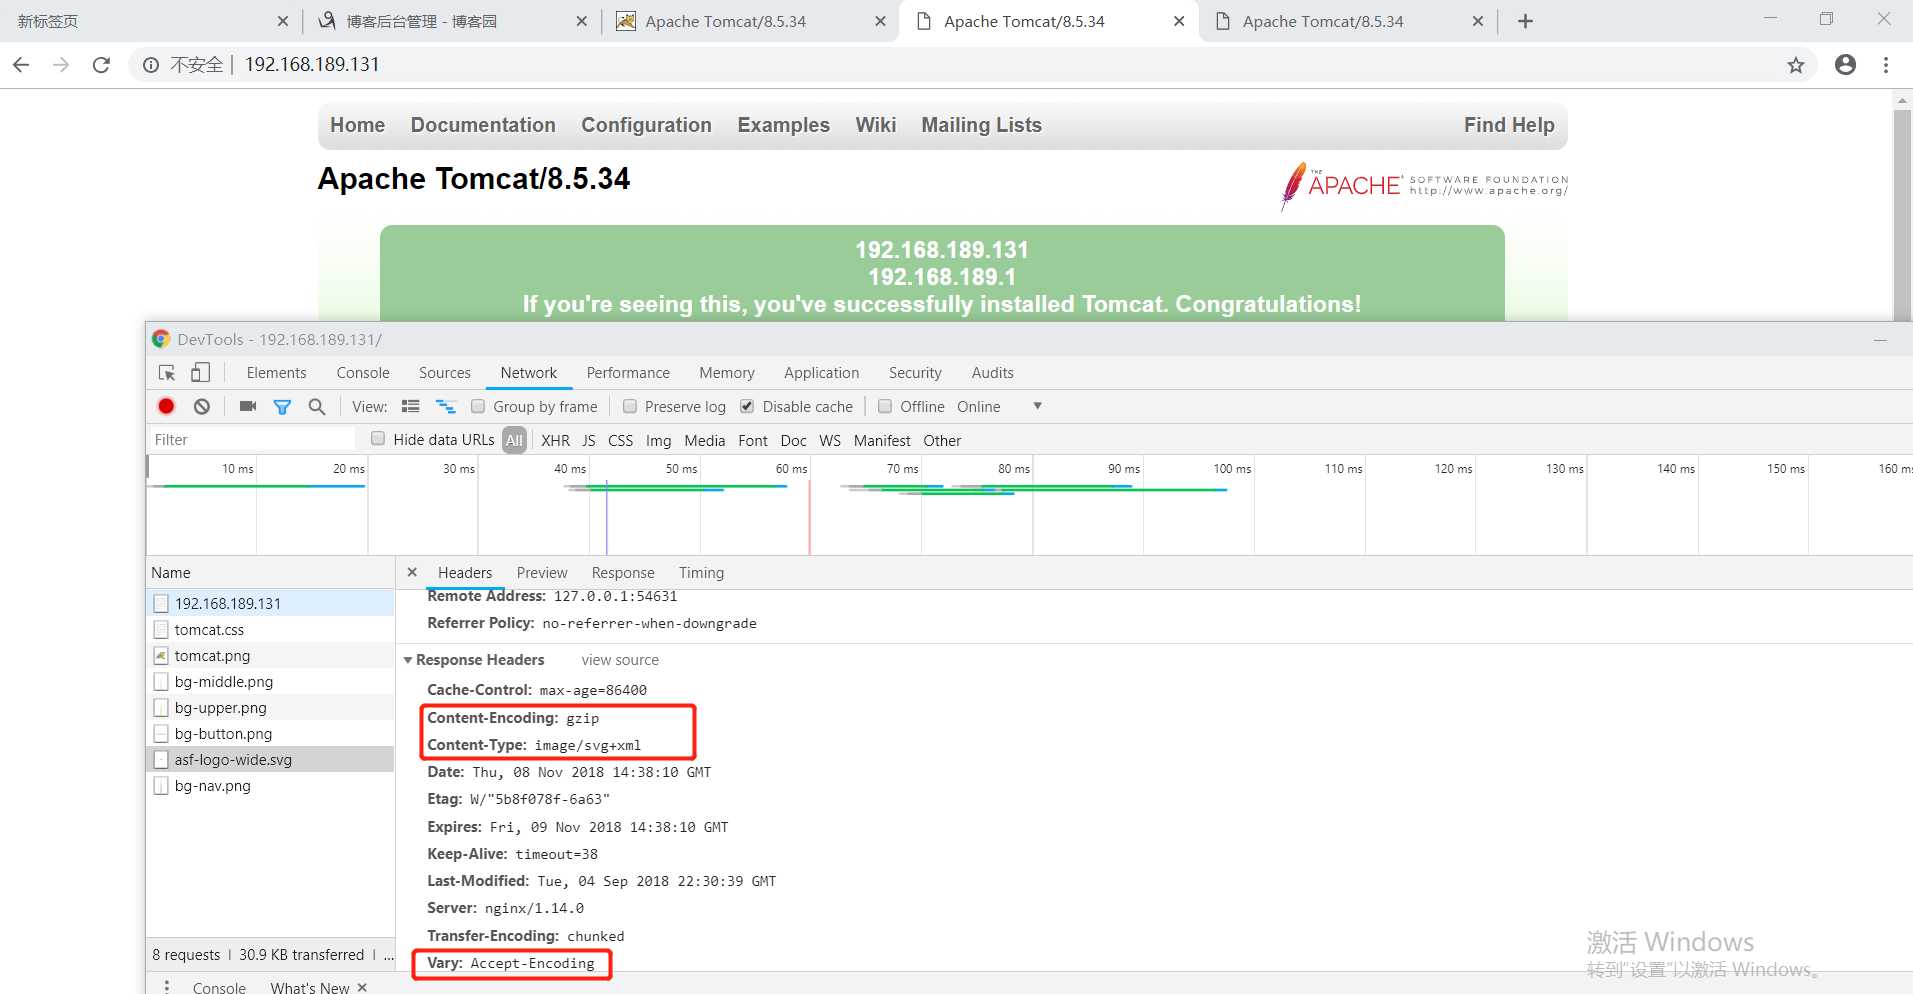1913x994 pixels.
Task: Open the Security panel tab
Action: 915,373
